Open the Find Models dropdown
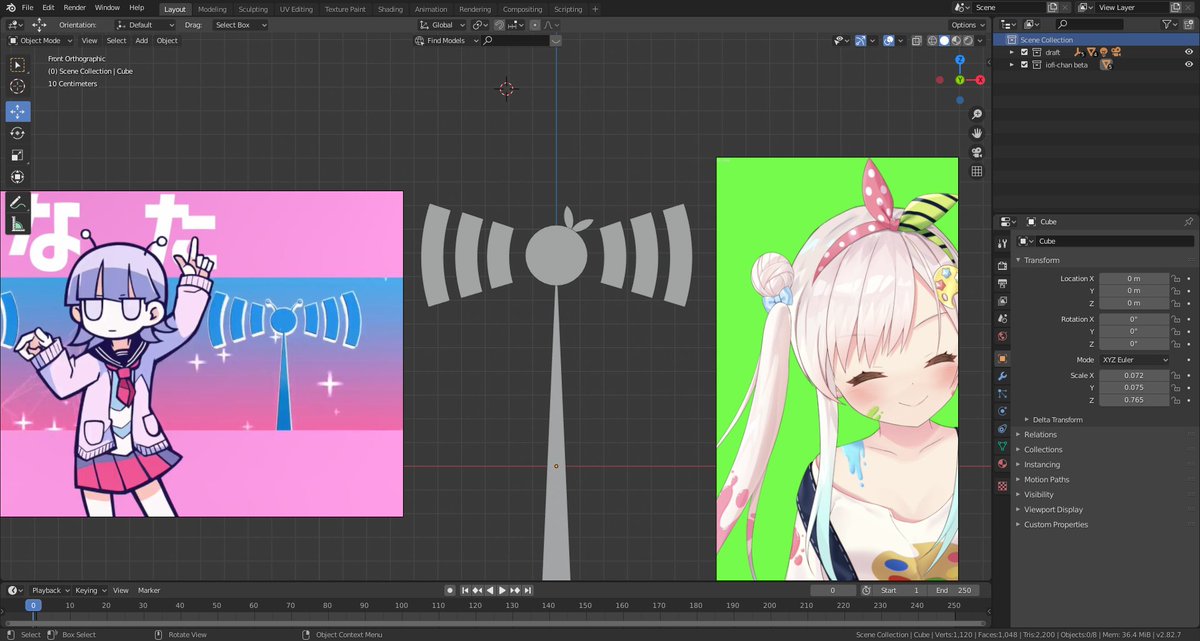This screenshot has height=641, width=1200. pos(448,41)
